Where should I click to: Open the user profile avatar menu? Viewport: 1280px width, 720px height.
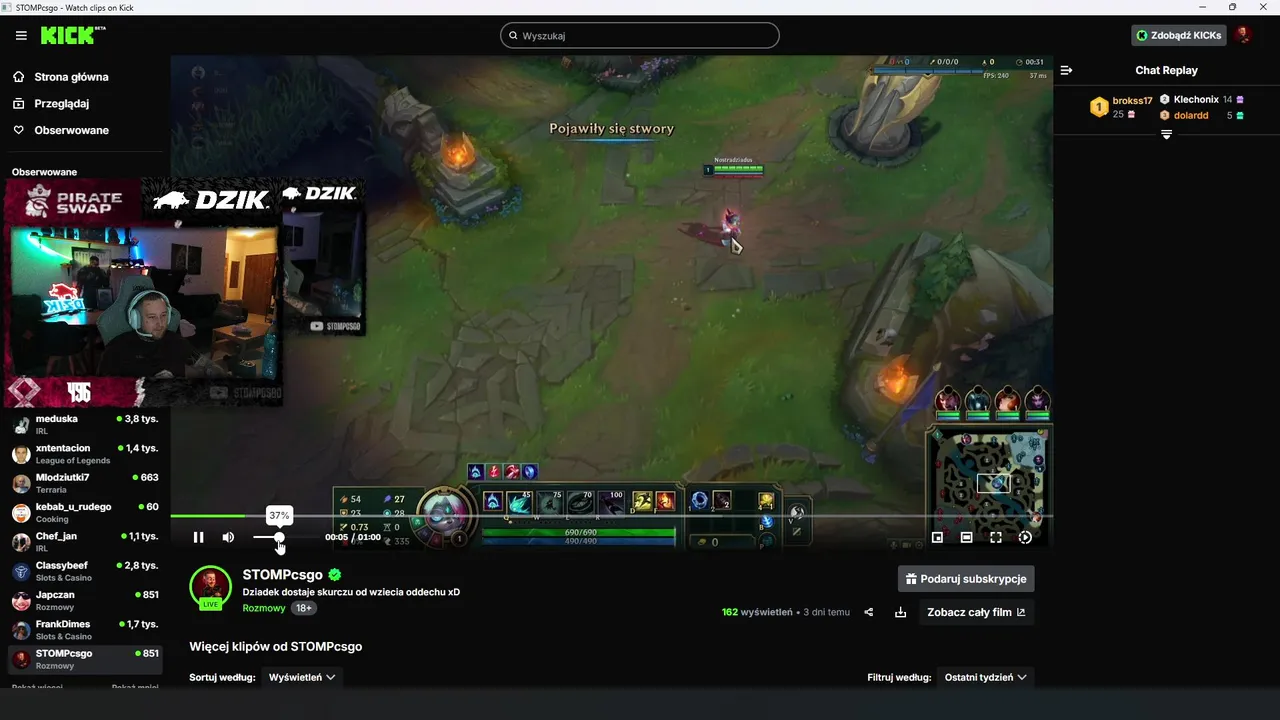pyautogui.click(x=1243, y=35)
